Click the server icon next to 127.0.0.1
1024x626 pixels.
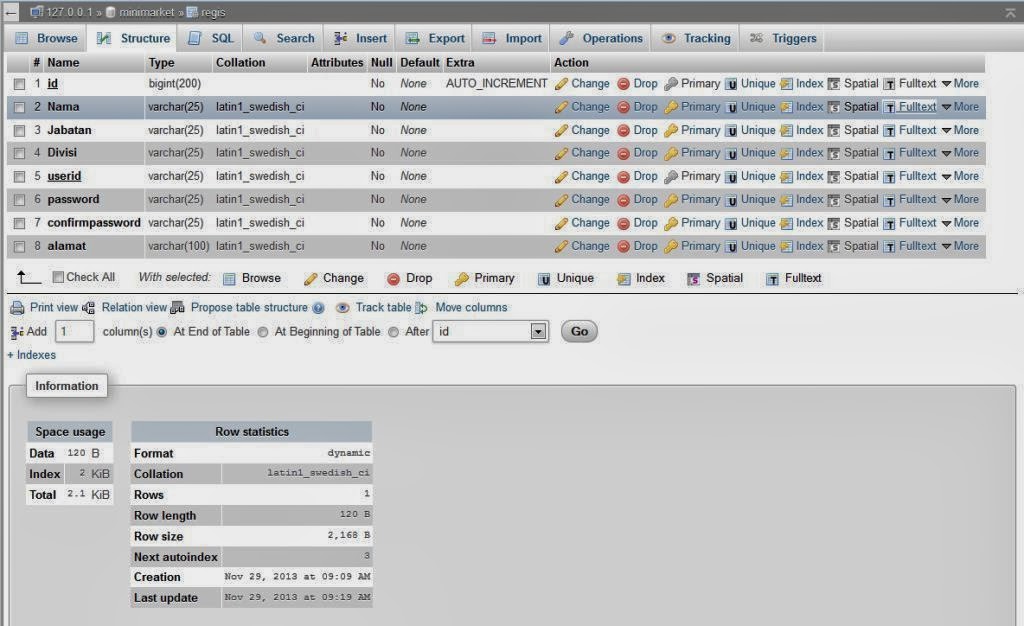coord(37,12)
